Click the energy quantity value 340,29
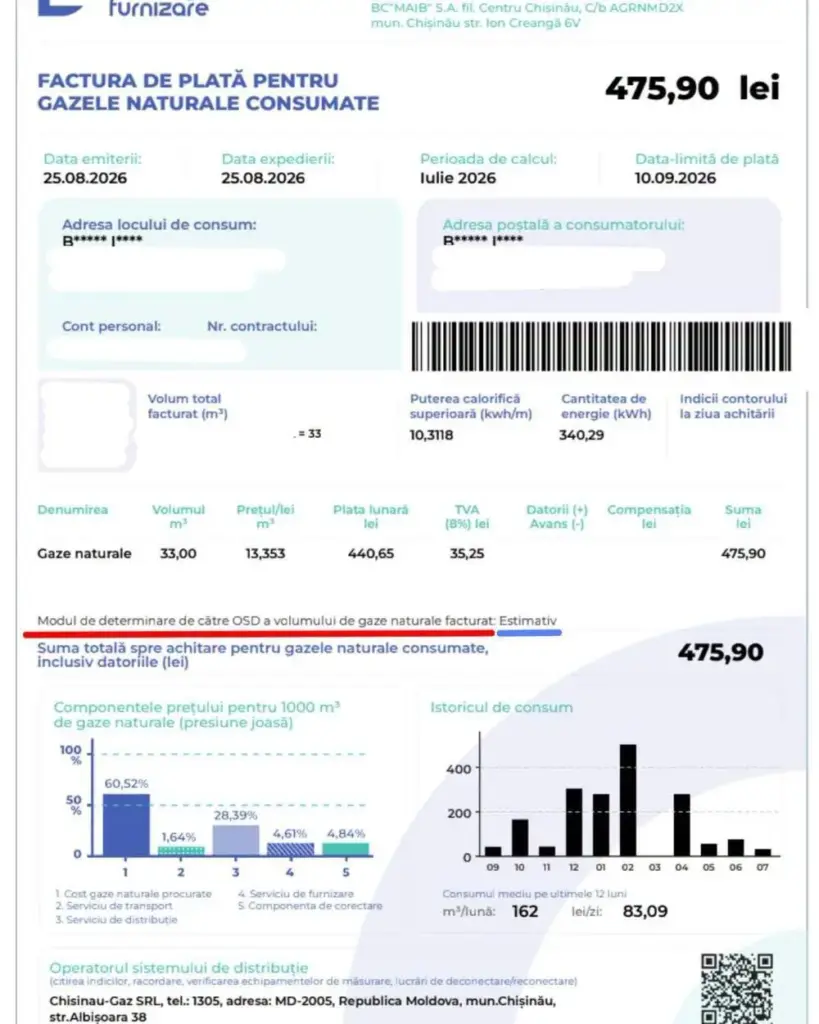 [581, 435]
